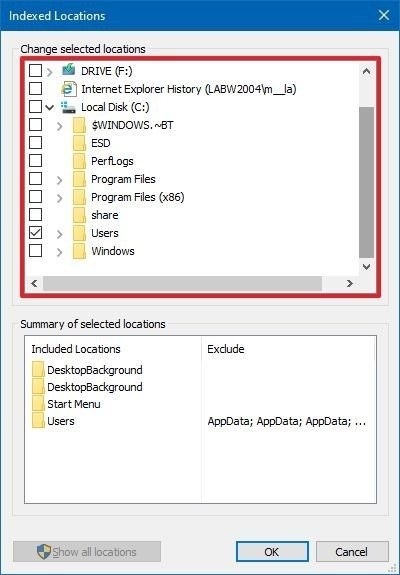
Task: Check the Windows folder checkbox
Action: (x=35, y=250)
